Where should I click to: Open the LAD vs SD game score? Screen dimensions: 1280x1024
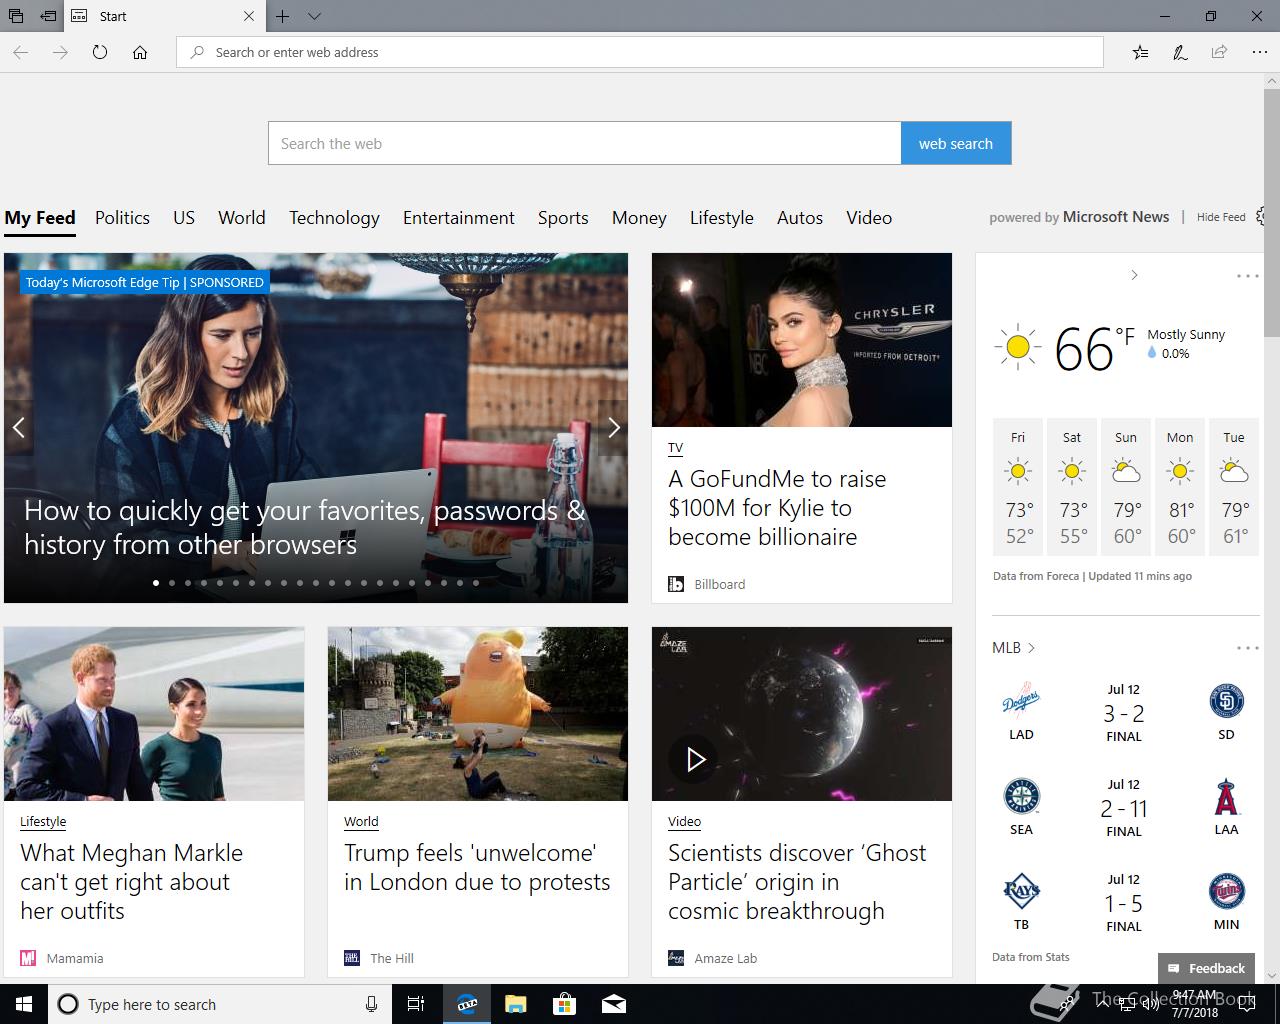coord(1124,713)
